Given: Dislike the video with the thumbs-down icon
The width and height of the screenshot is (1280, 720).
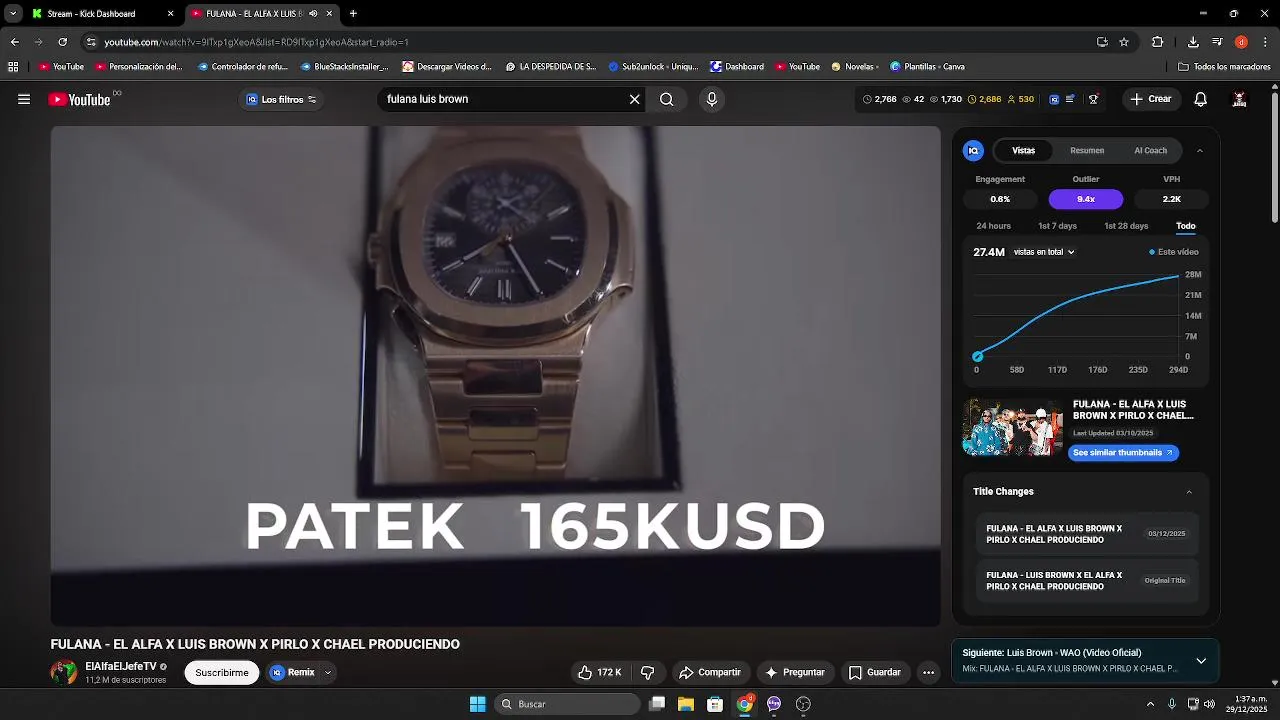Looking at the screenshot, I should pos(647,673).
